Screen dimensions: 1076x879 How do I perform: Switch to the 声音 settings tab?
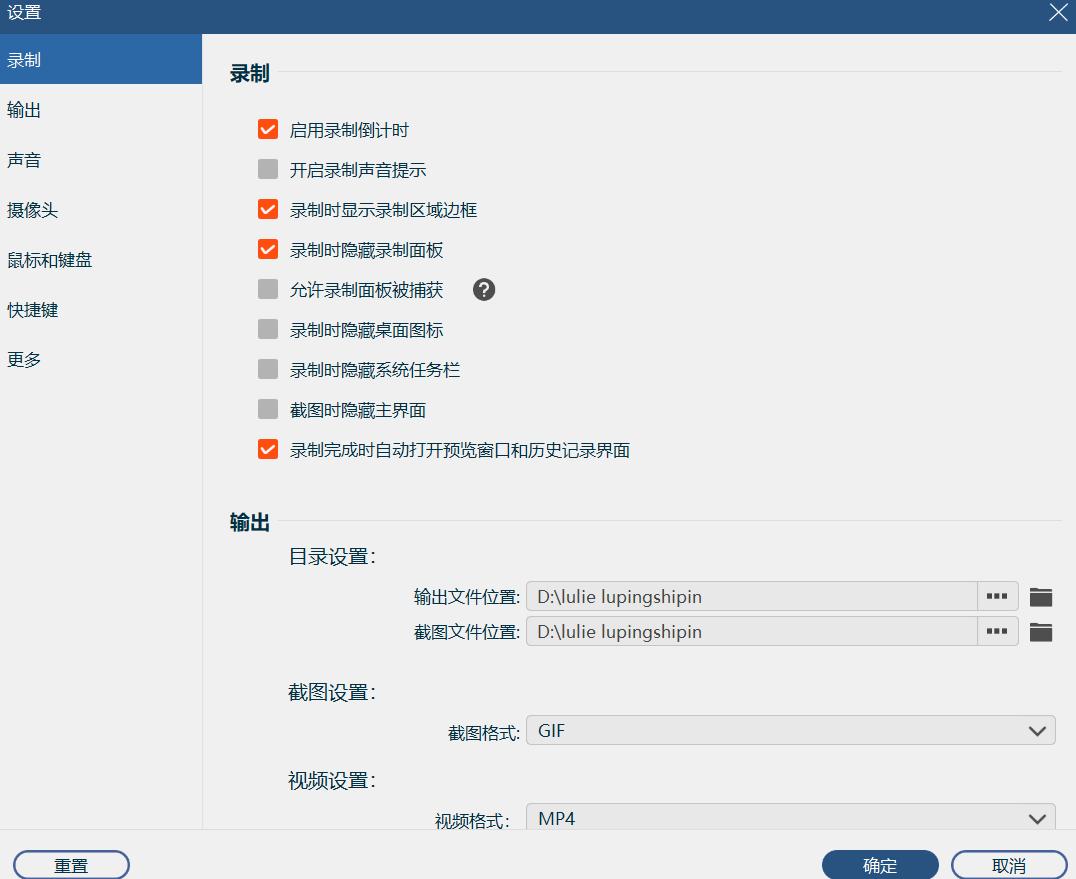coord(24,160)
